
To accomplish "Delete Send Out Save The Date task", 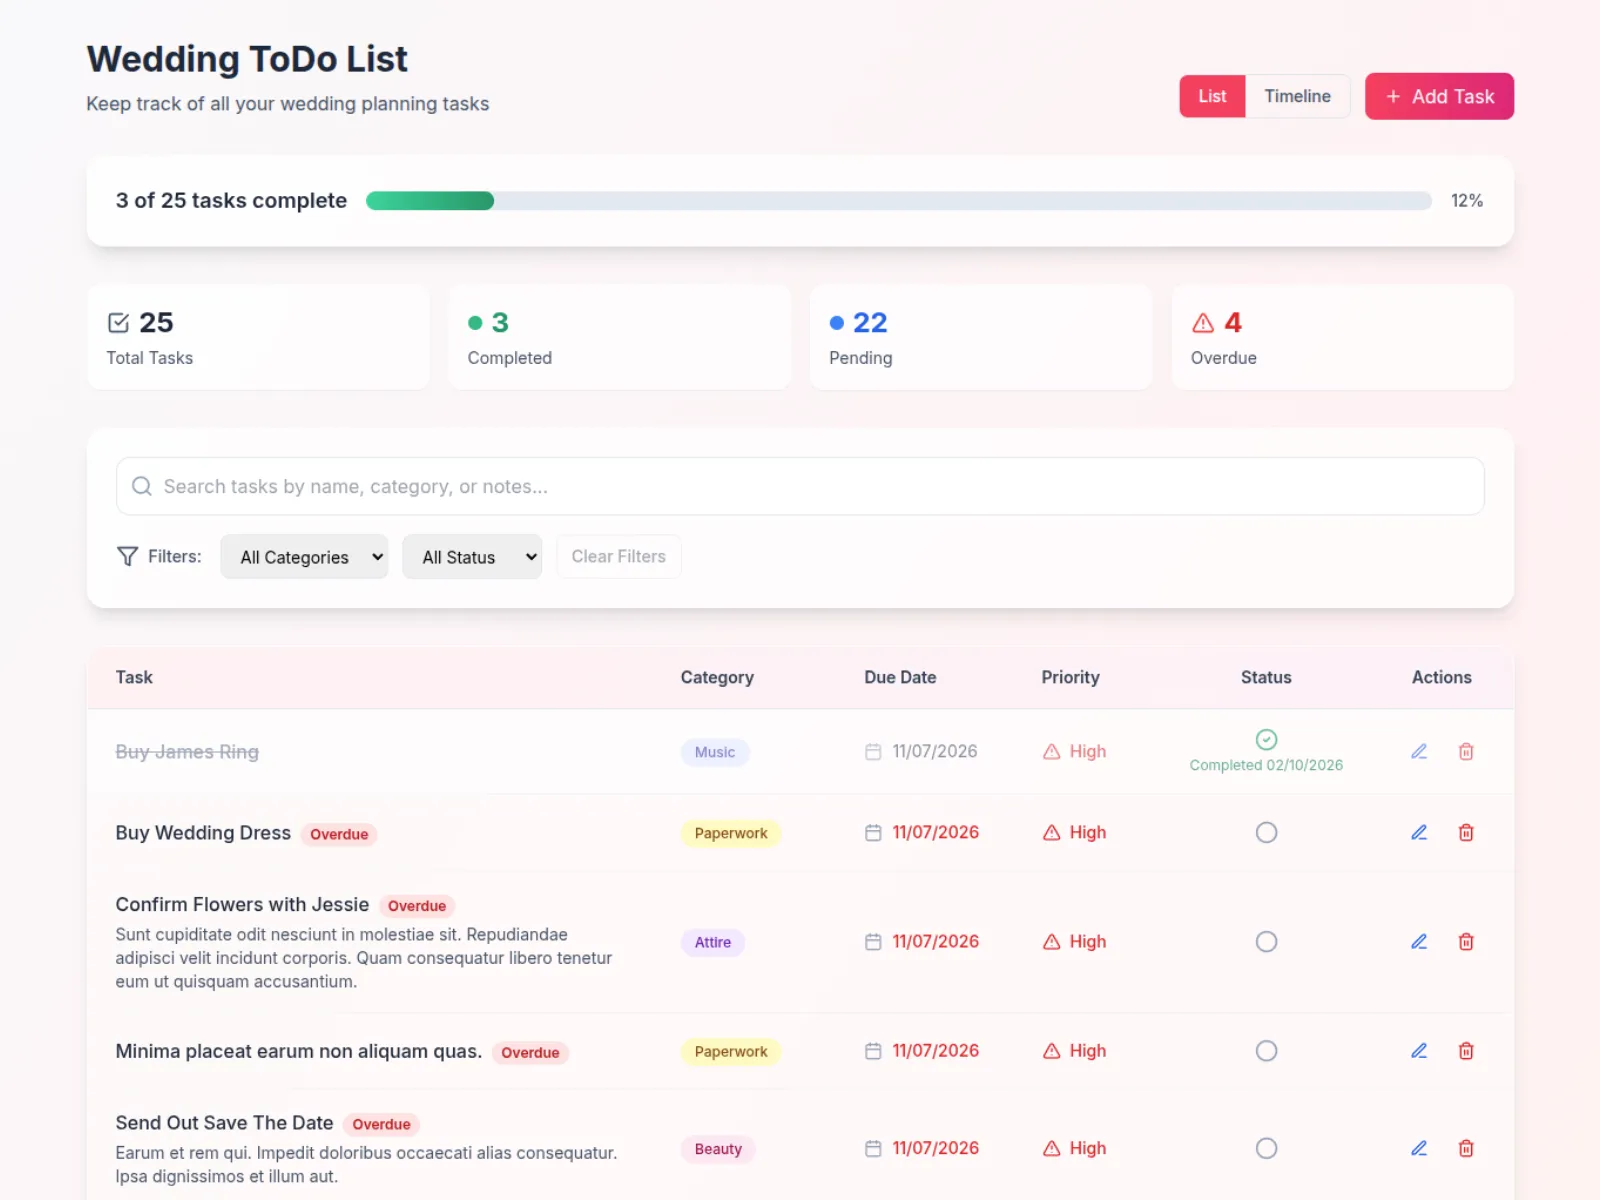I will [x=1466, y=1148].
